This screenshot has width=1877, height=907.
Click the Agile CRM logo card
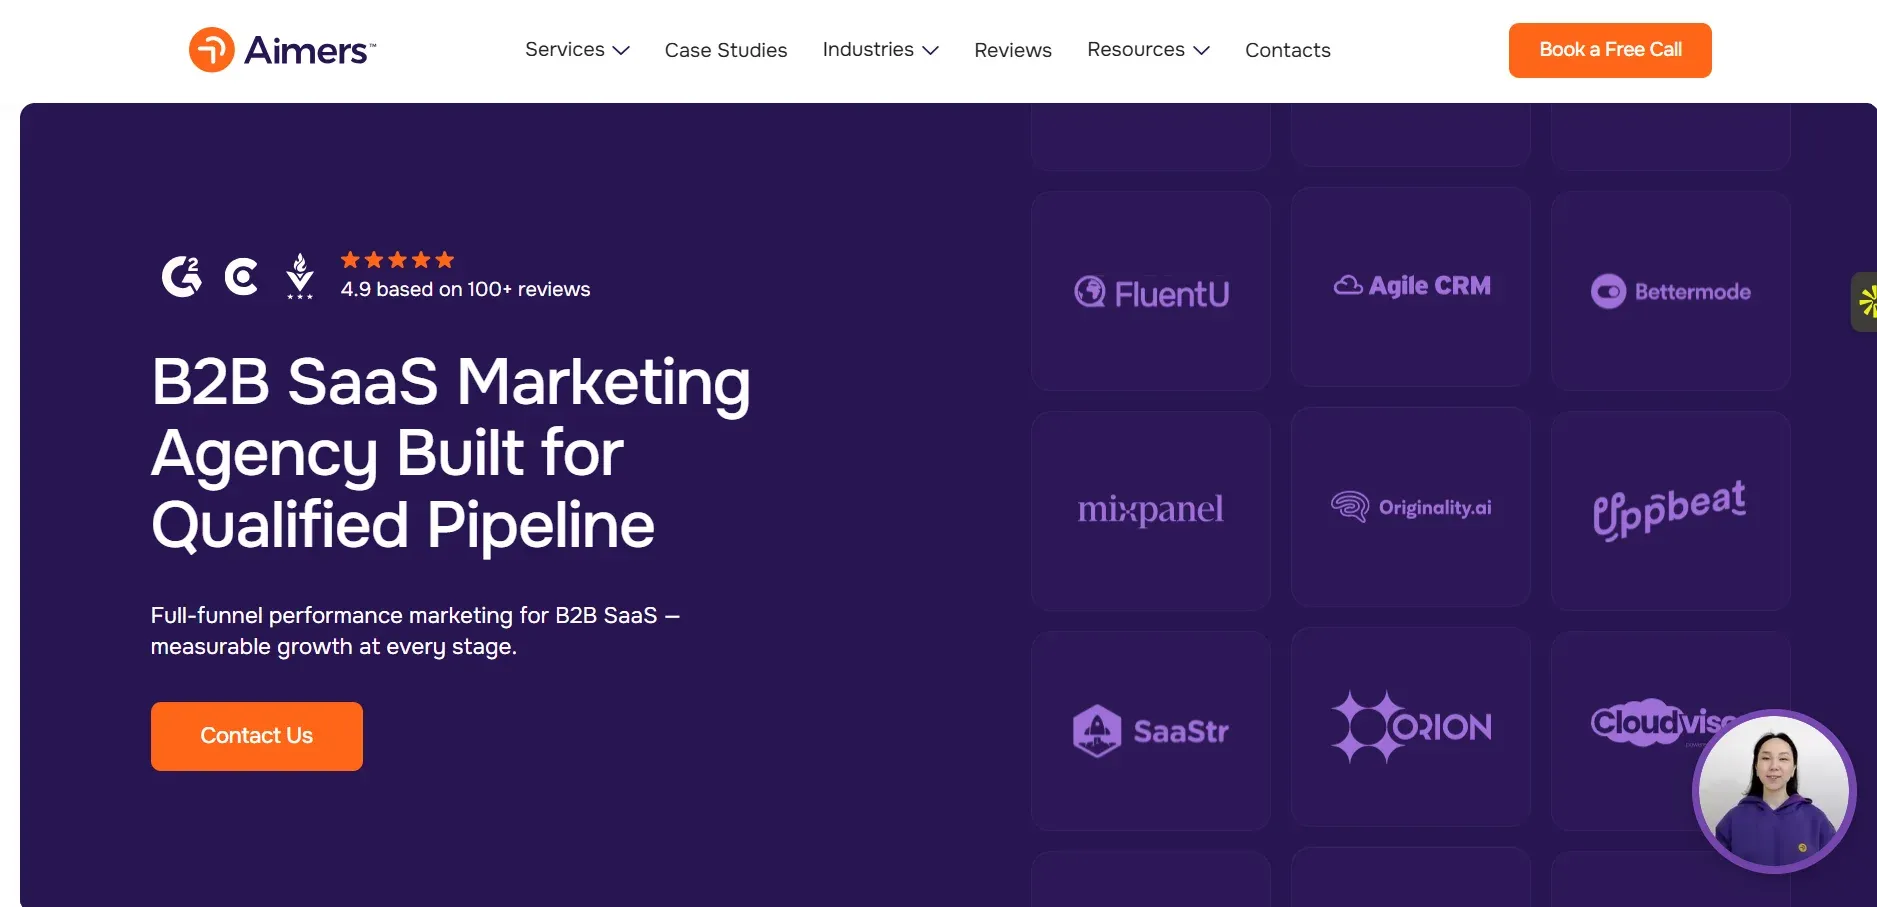point(1411,287)
